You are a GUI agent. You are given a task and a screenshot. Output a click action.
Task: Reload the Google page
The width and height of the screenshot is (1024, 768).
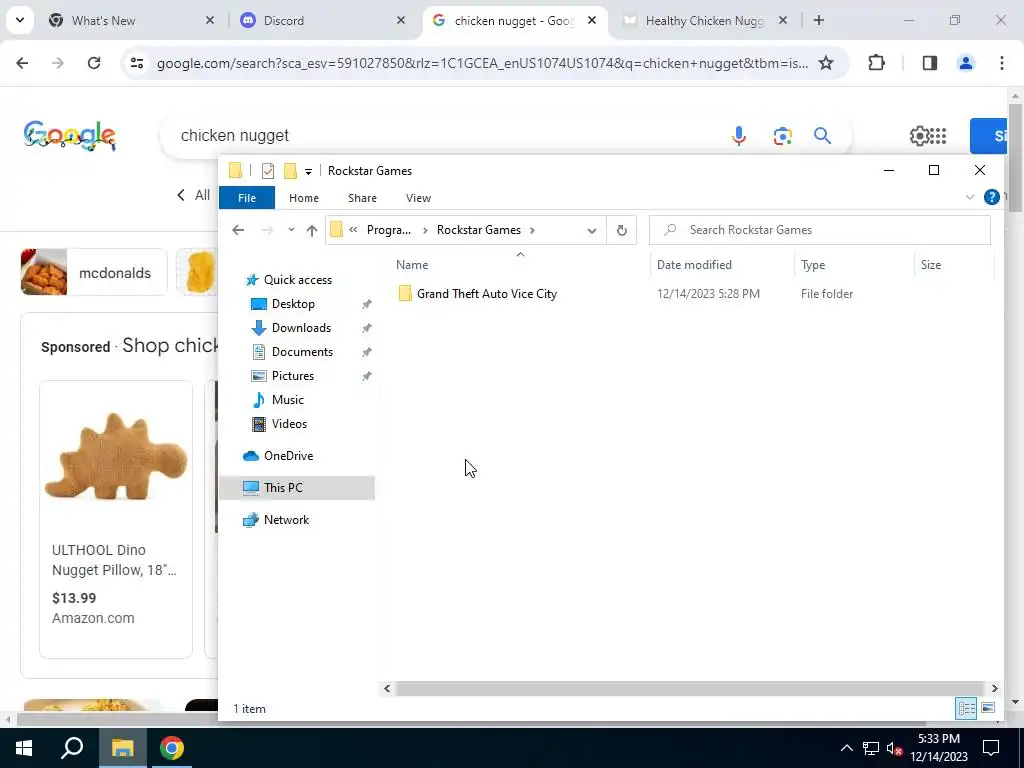tap(94, 63)
